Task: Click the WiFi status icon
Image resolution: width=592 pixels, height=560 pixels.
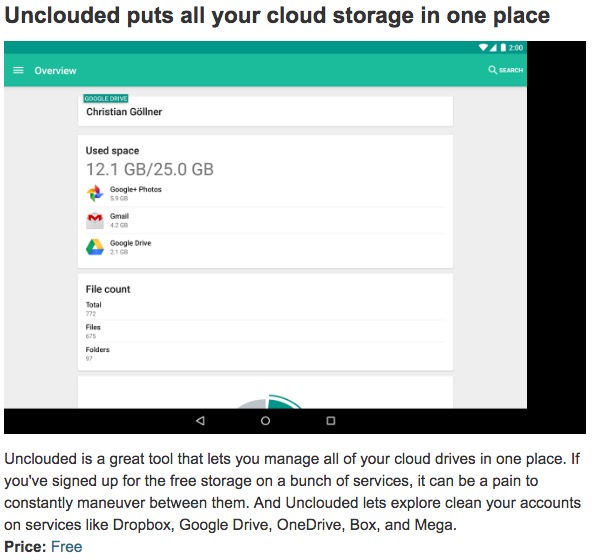Action: [483, 48]
